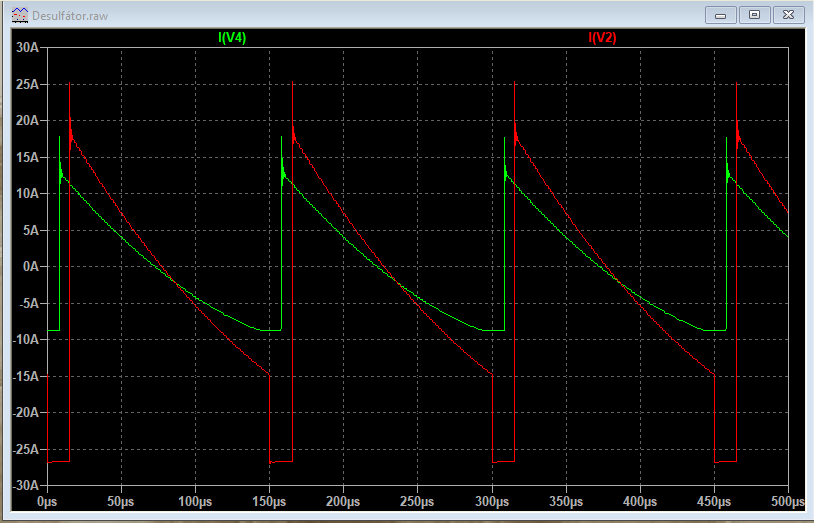
Task: Click the waveform window icon beside Desulfátor.raw
Action: (20, 15)
